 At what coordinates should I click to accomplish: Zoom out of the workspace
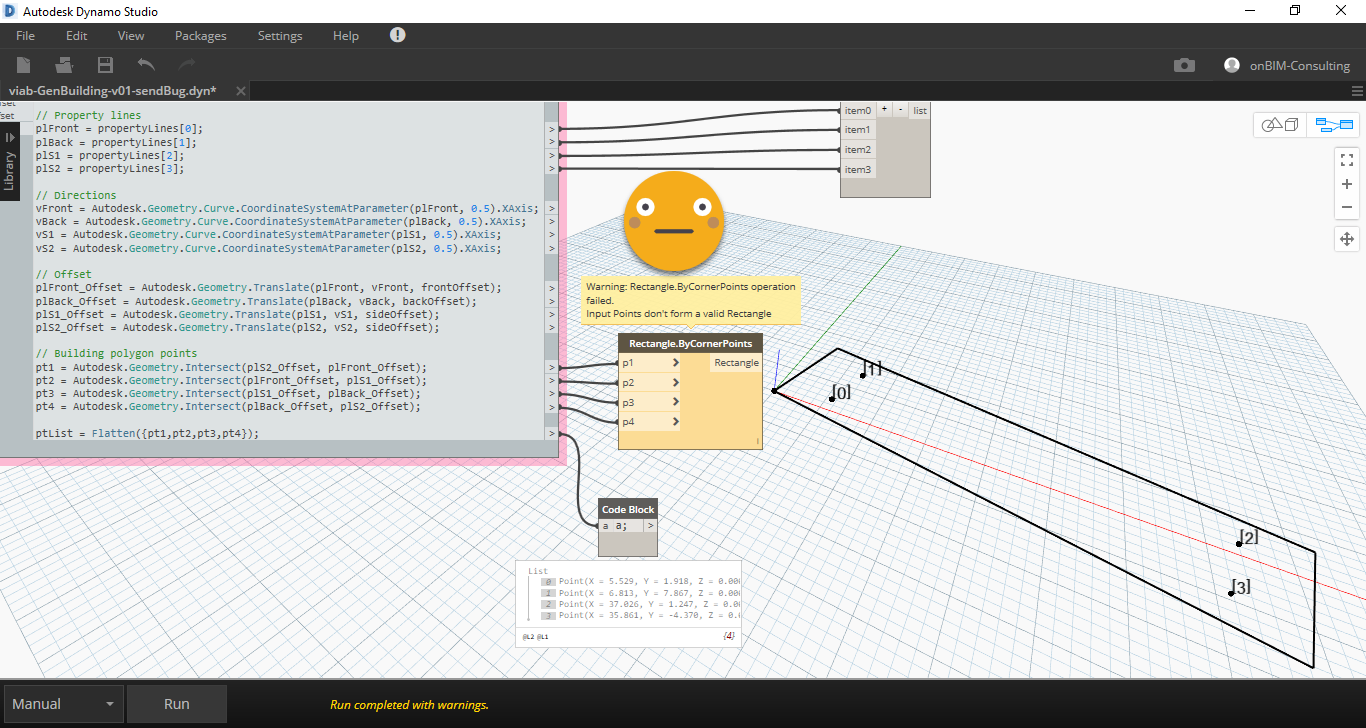pos(1347,208)
